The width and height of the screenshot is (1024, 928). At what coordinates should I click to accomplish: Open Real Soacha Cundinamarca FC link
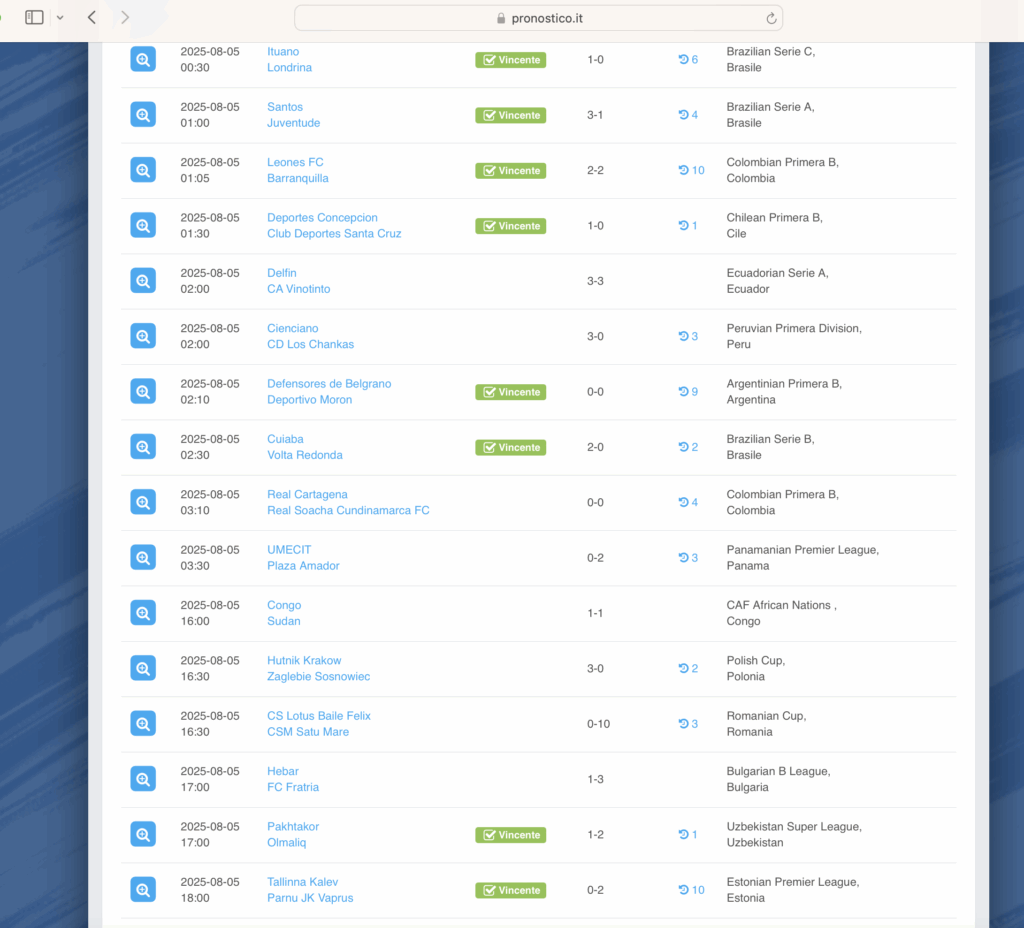tap(348, 511)
